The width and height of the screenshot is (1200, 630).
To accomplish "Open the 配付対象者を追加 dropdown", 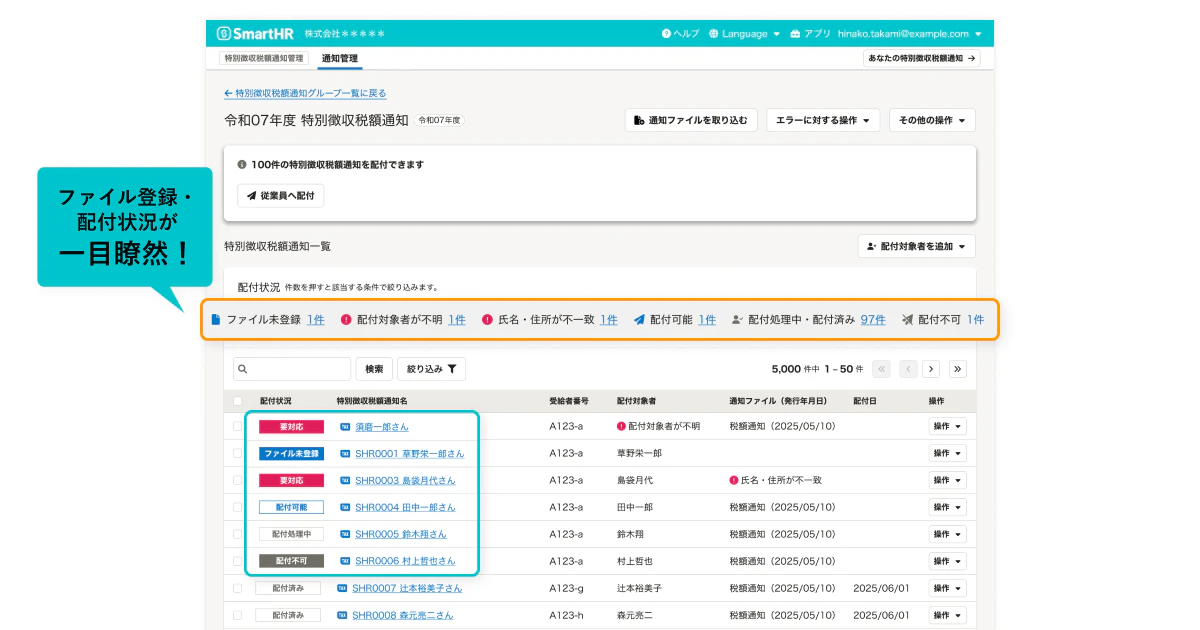I will [x=915, y=246].
